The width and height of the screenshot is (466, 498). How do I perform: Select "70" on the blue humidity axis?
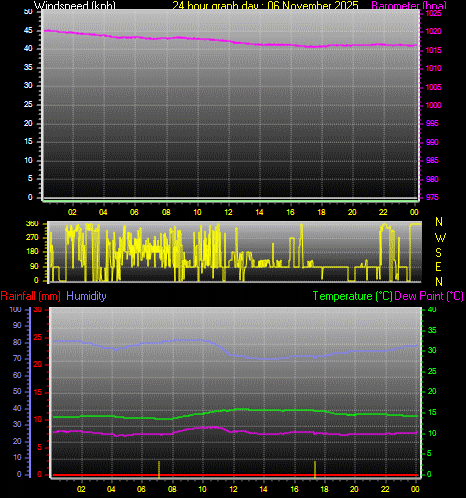tap(17, 359)
